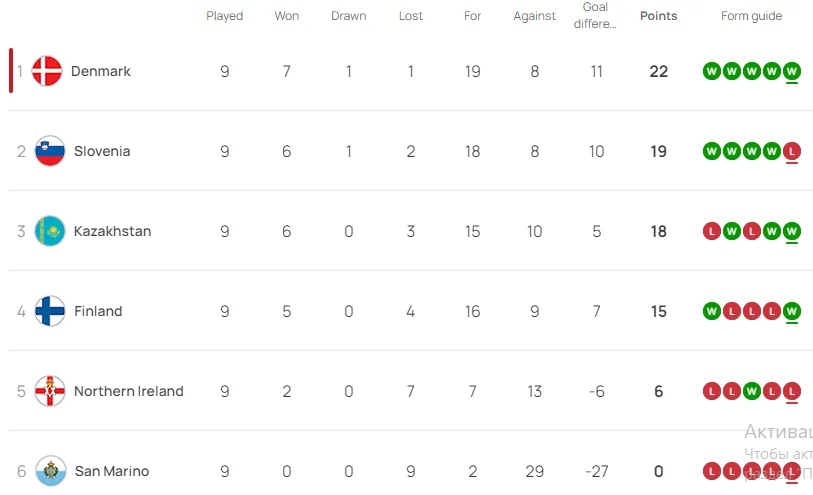Open the San Marino team link

112,471
